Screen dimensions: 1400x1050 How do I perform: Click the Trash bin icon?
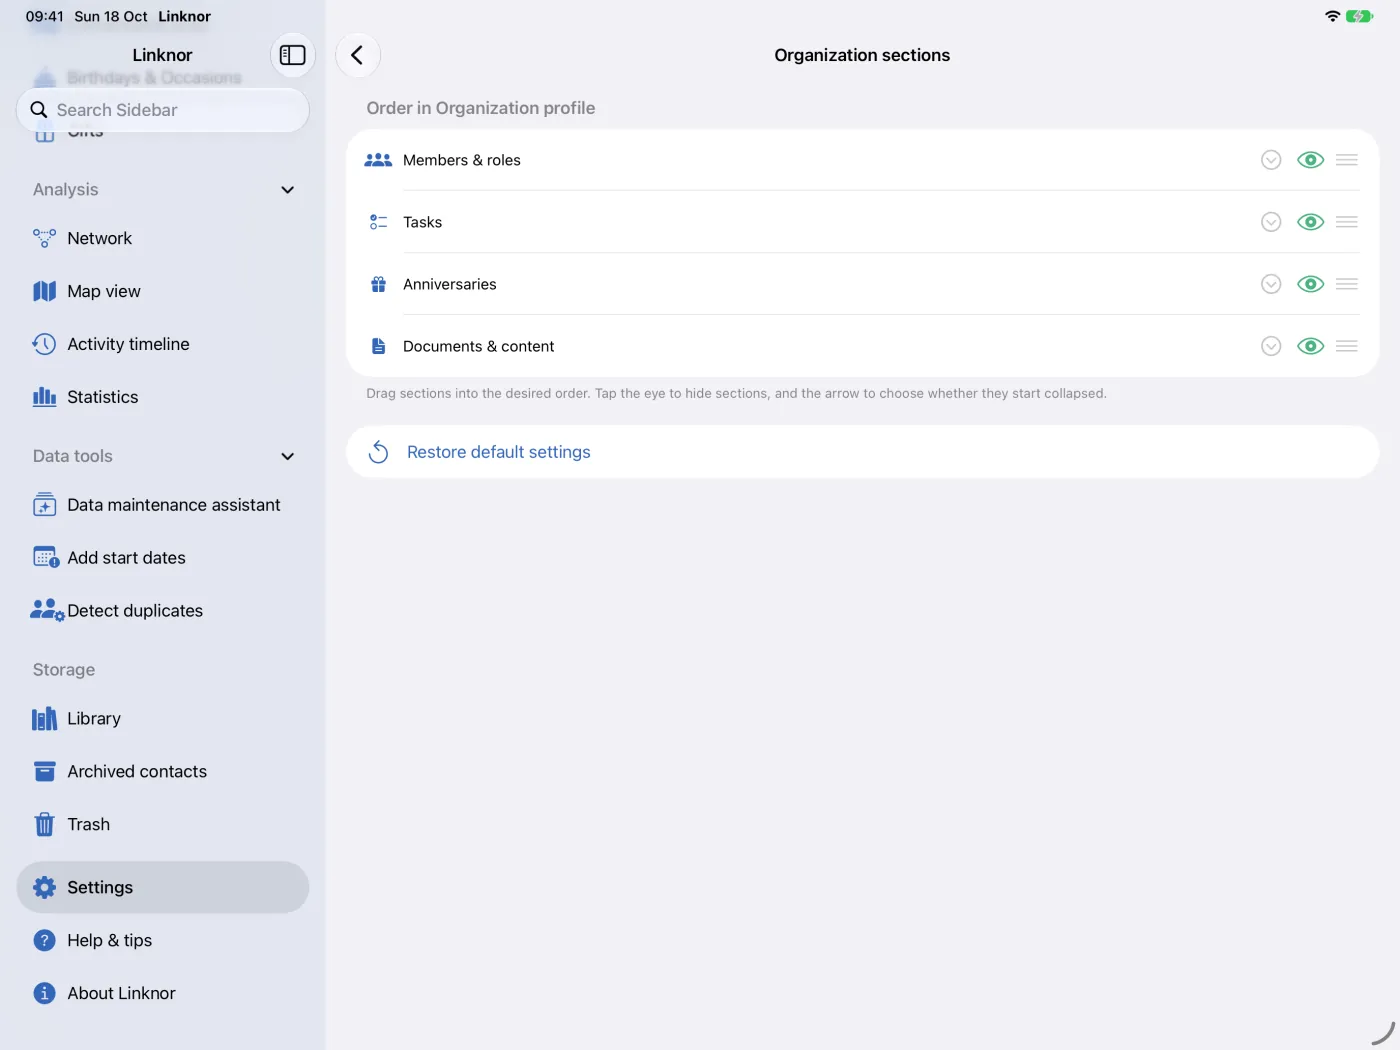pyautogui.click(x=44, y=824)
